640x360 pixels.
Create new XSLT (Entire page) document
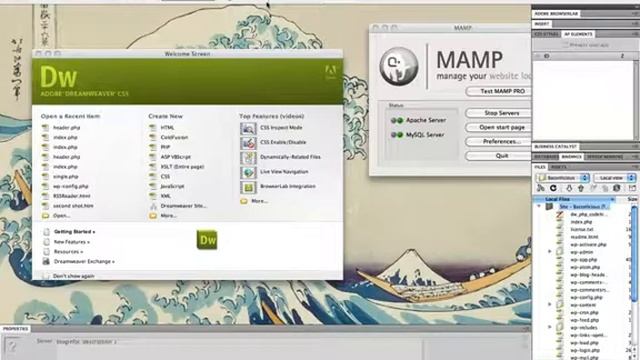(x=182, y=167)
